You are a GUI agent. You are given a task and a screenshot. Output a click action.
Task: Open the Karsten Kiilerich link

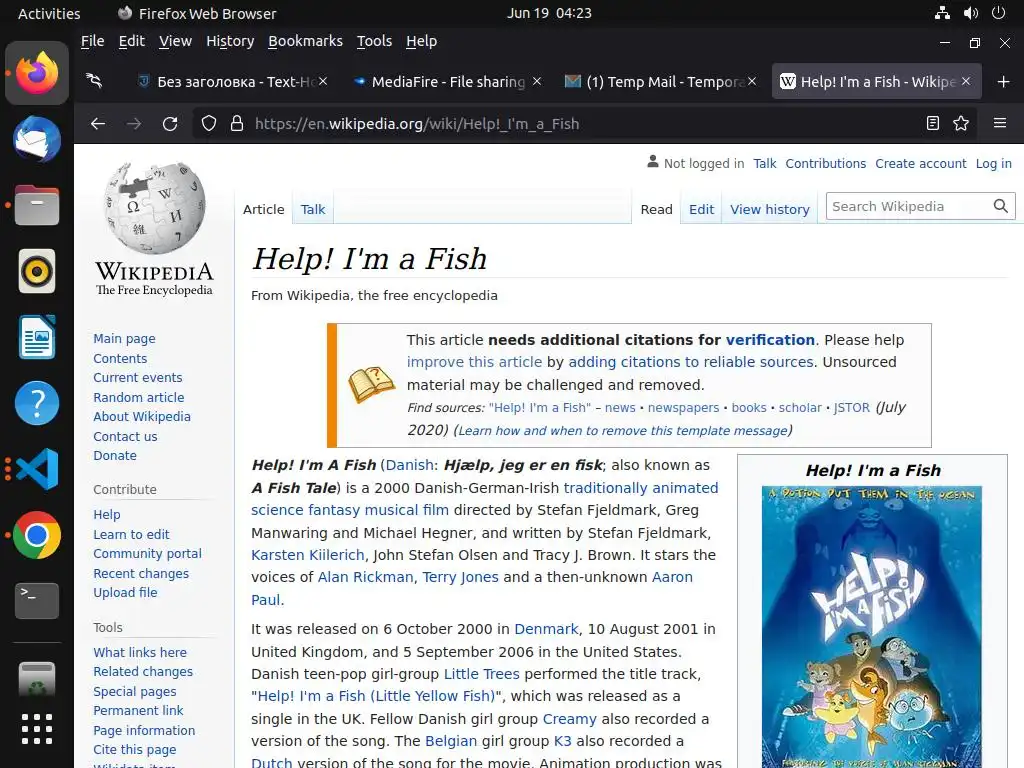tap(308, 555)
